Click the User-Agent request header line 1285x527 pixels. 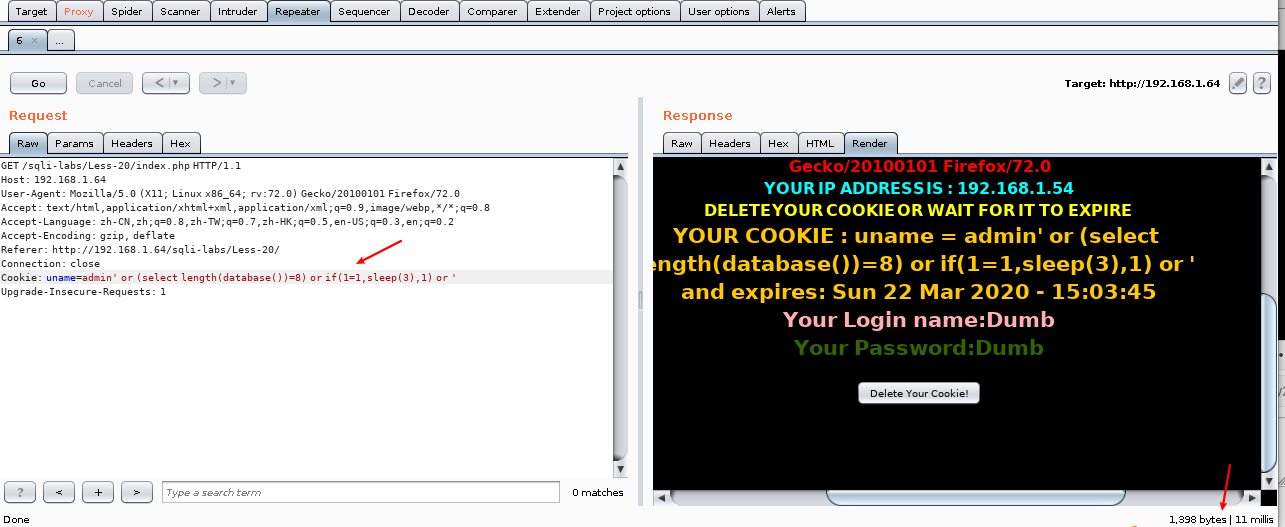point(230,193)
